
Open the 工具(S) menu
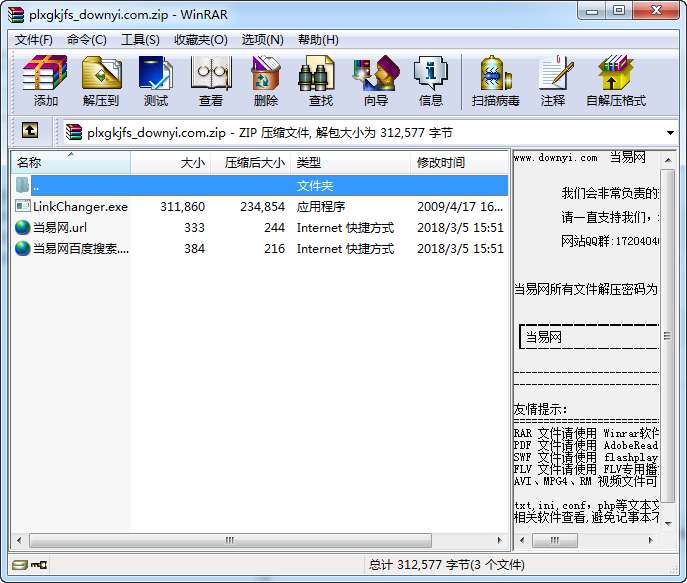[140, 40]
